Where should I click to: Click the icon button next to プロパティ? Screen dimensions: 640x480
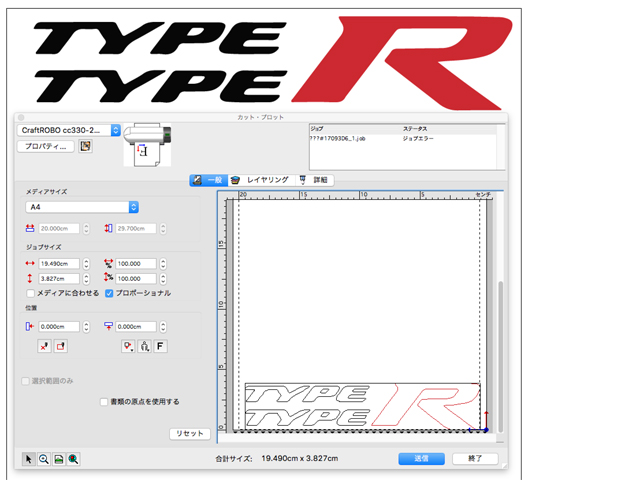point(85,146)
